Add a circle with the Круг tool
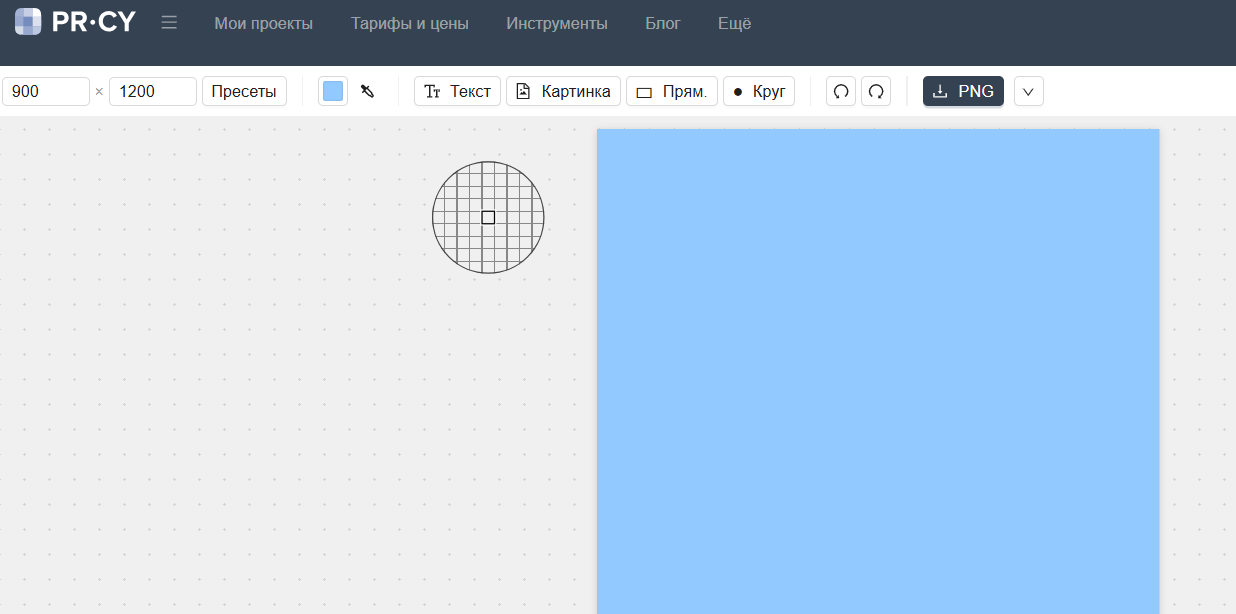Screen dimensions: 1236x614 [x=758, y=91]
